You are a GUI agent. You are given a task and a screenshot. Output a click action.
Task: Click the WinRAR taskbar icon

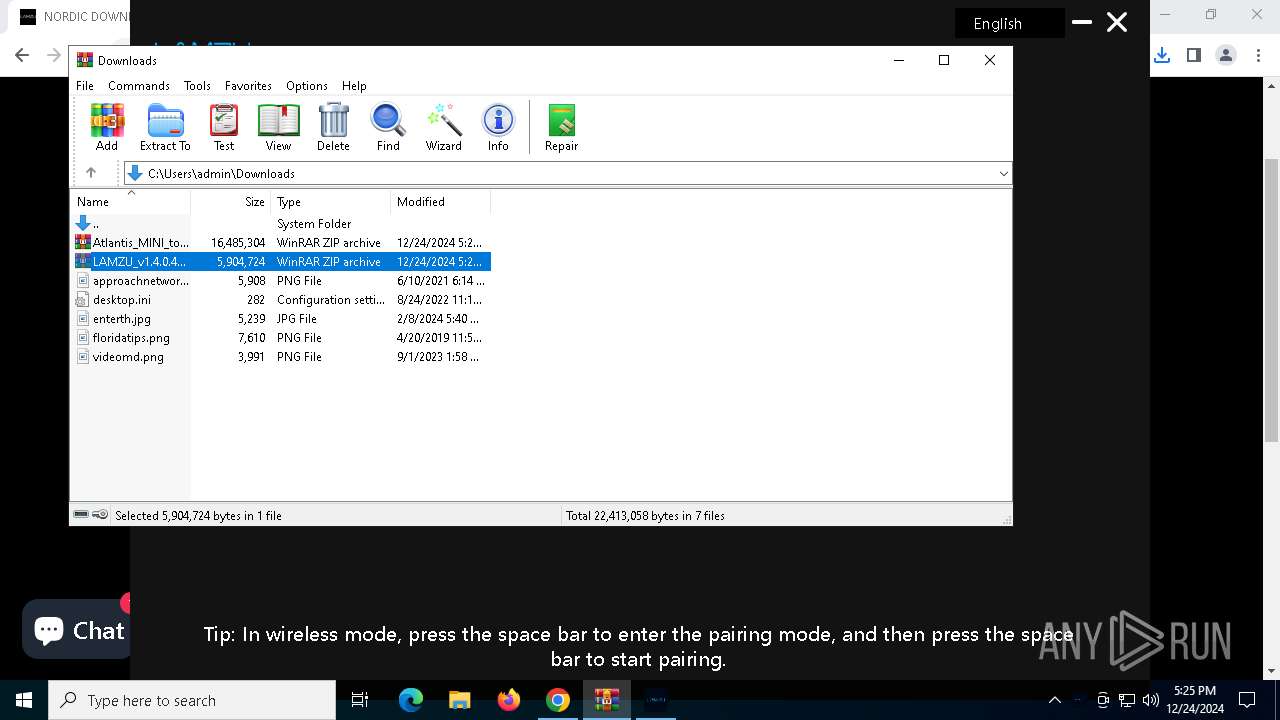pyautogui.click(x=607, y=700)
